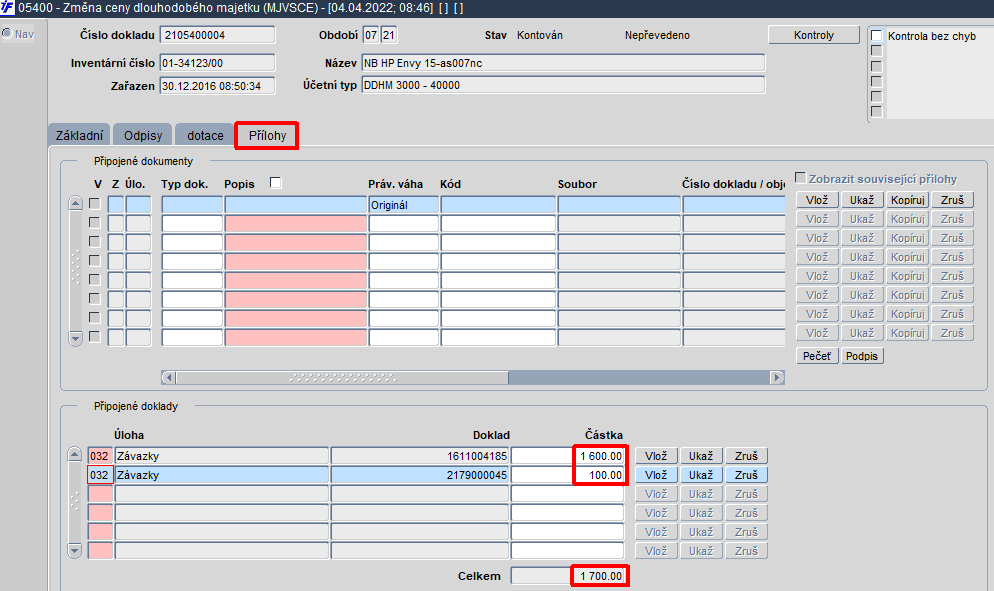Open the Základní tab
This screenshot has height=591, width=994.
point(79,136)
